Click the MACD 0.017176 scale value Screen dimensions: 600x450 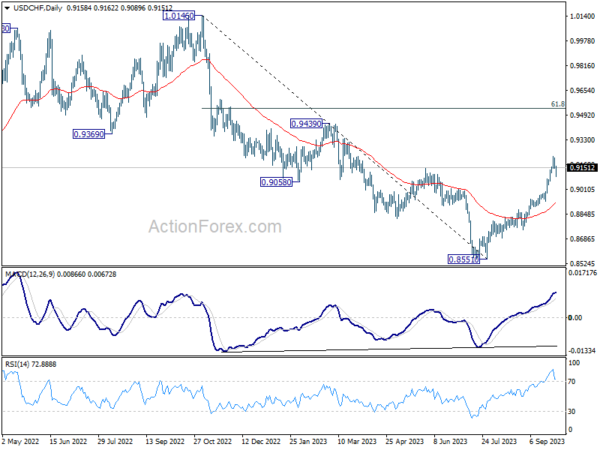pos(583,273)
